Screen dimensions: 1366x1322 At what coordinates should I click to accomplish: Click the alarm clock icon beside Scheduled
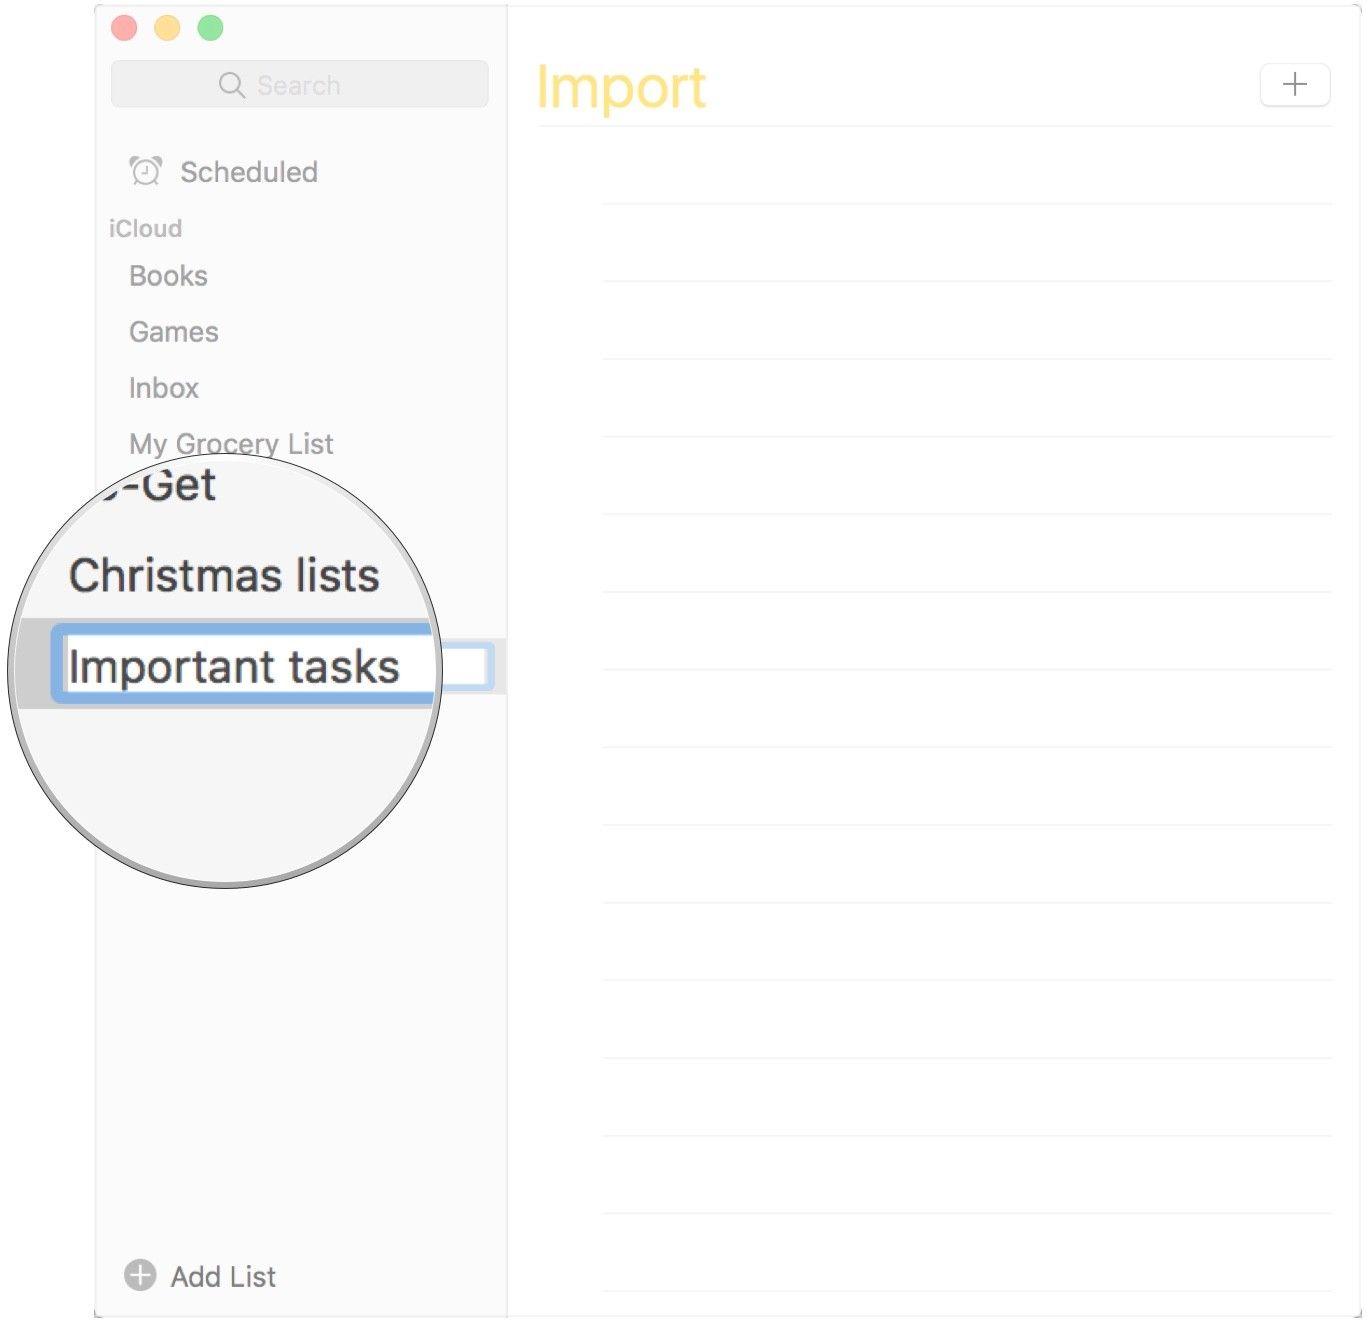pyautogui.click(x=145, y=172)
